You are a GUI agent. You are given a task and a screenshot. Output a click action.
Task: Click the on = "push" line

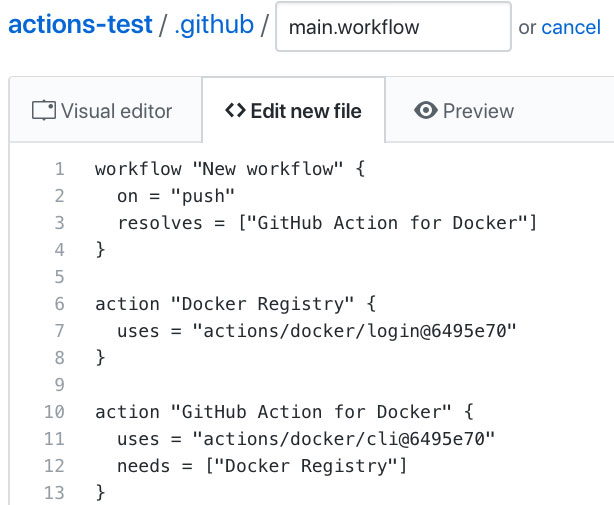(x=176, y=196)
